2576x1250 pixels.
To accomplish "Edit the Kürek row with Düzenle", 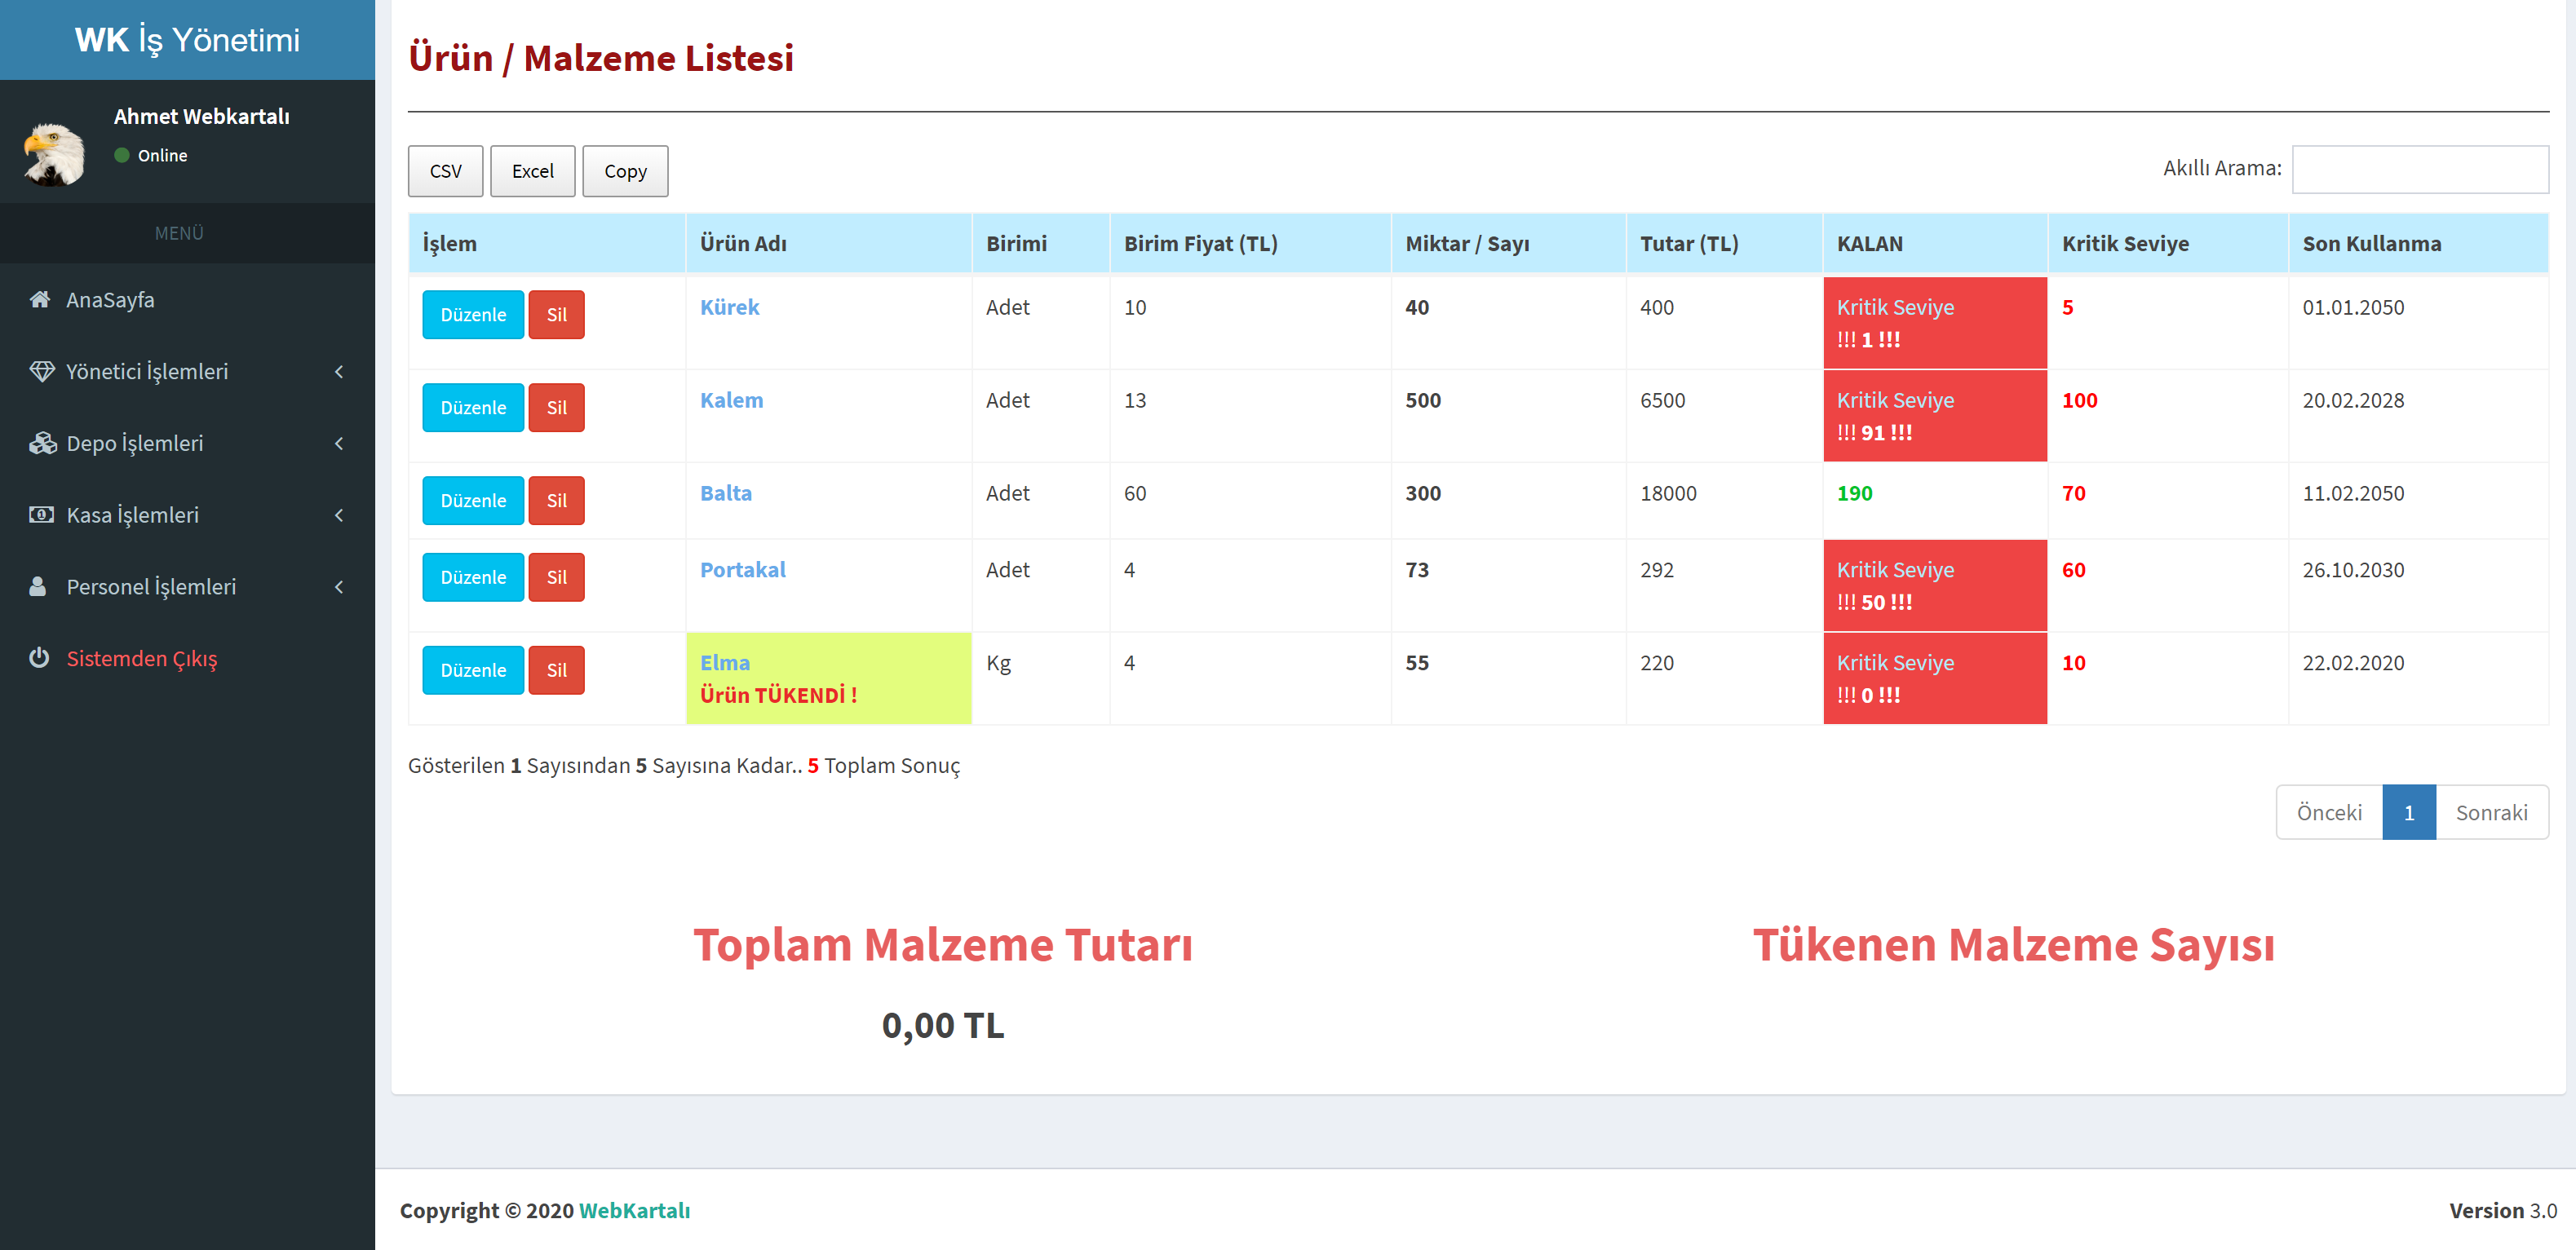I will point(473,315).
